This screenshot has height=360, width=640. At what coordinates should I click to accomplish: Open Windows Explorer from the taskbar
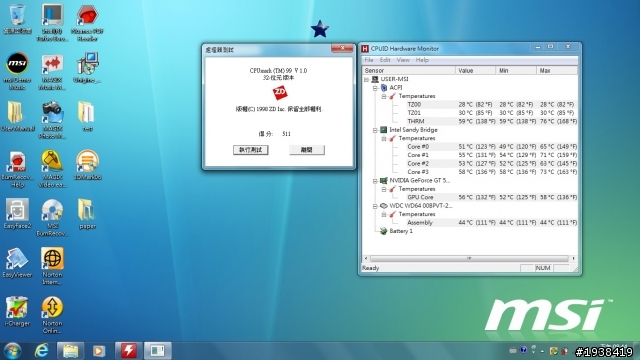pos(70,351)
